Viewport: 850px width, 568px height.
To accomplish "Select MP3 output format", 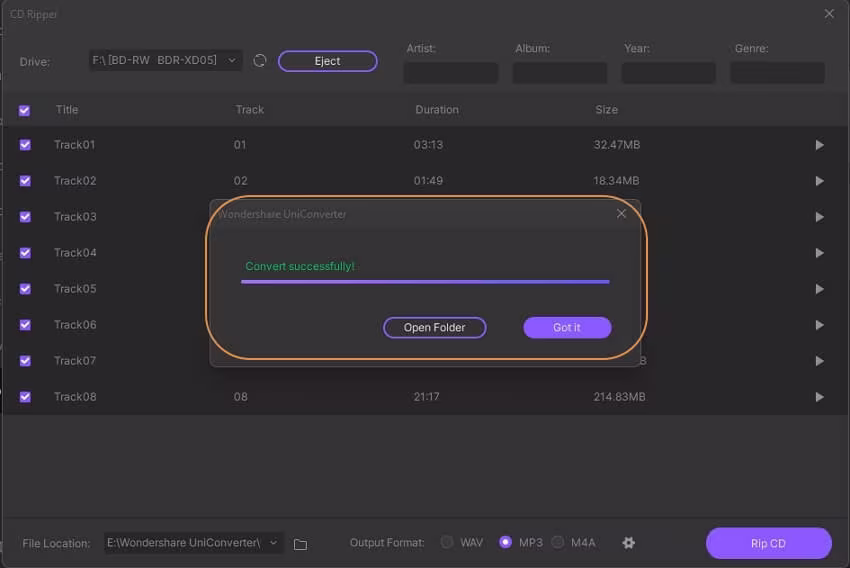I will tap(505, 542).
